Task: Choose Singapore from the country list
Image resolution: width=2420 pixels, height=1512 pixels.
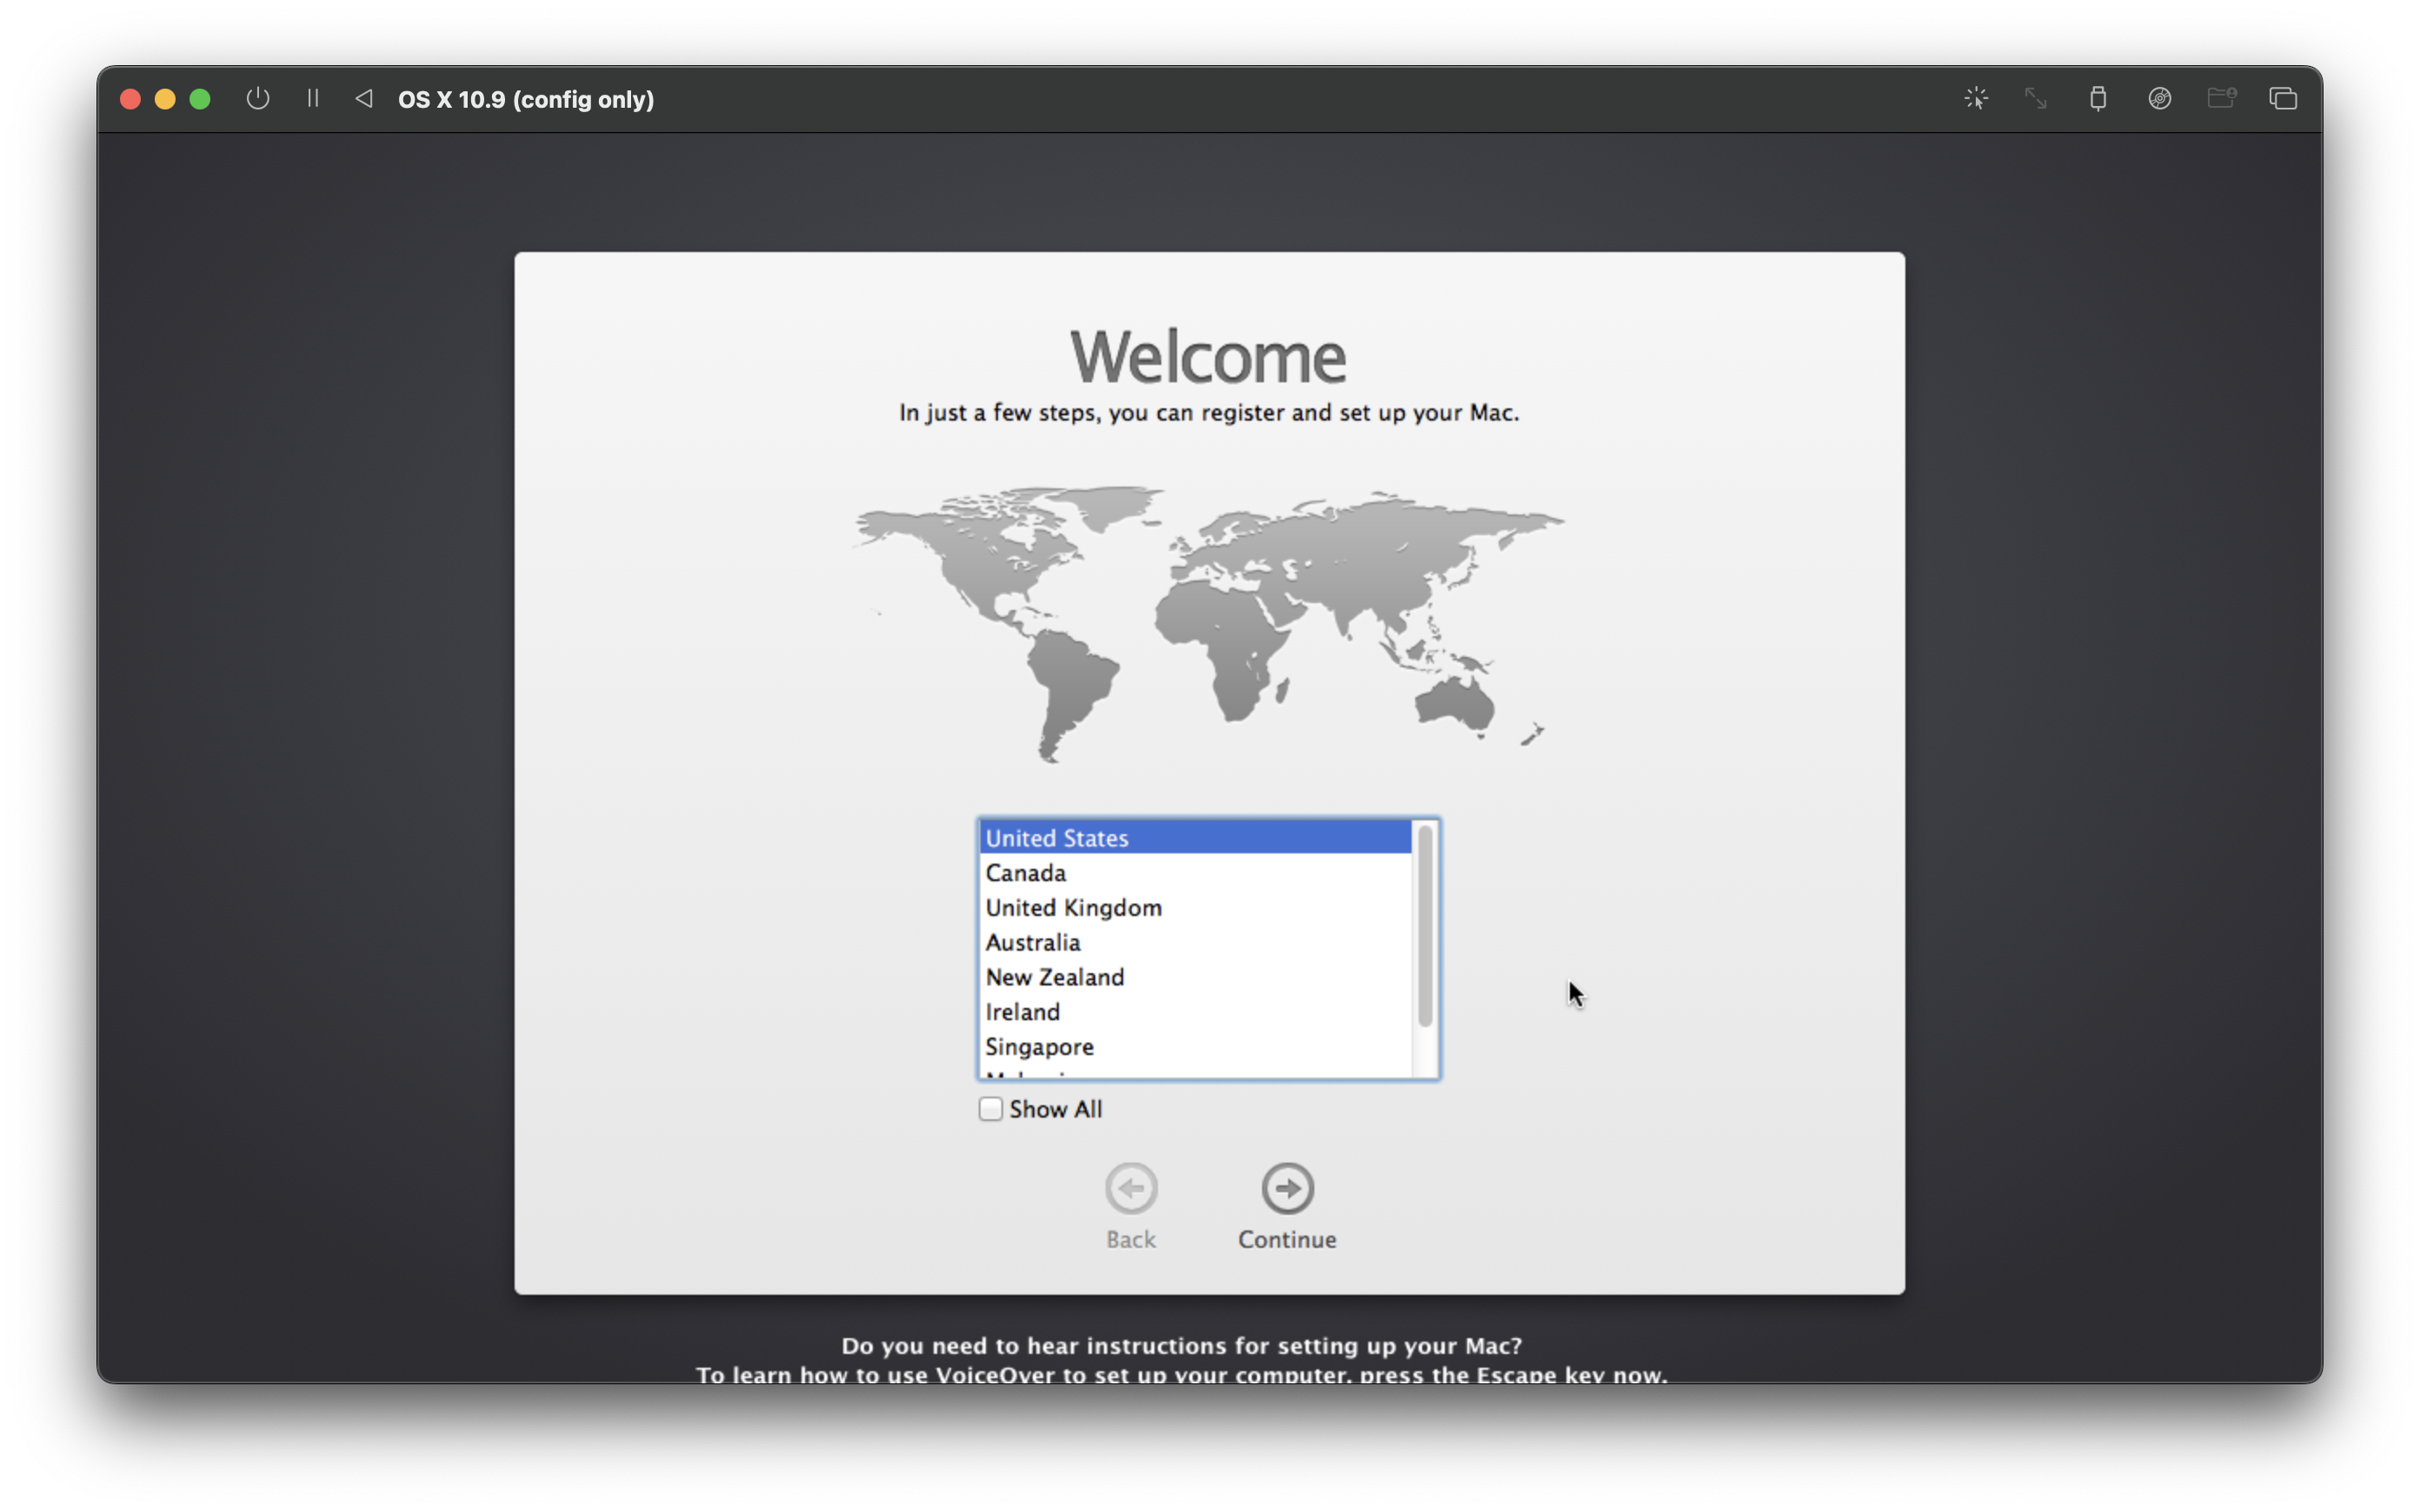Action: coord(1039,1047)
